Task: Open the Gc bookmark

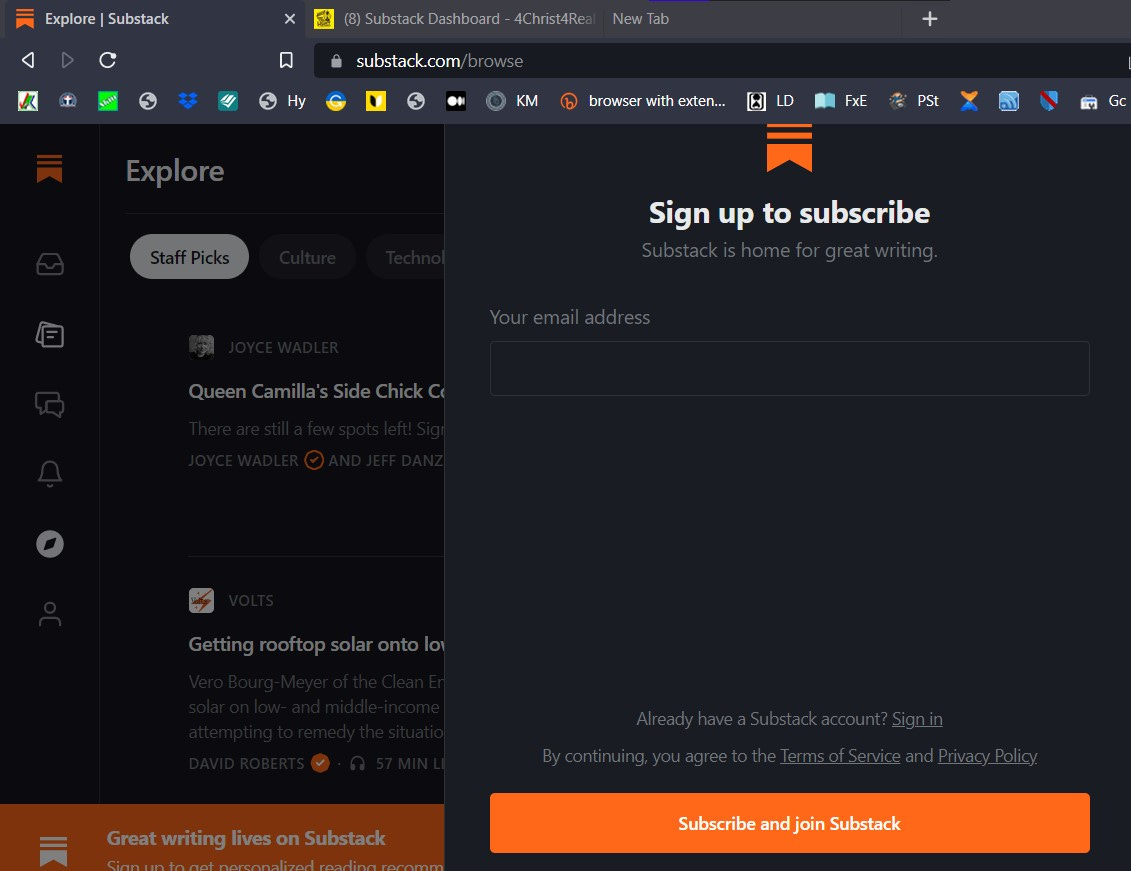Action: click(x=1103, y=101)
